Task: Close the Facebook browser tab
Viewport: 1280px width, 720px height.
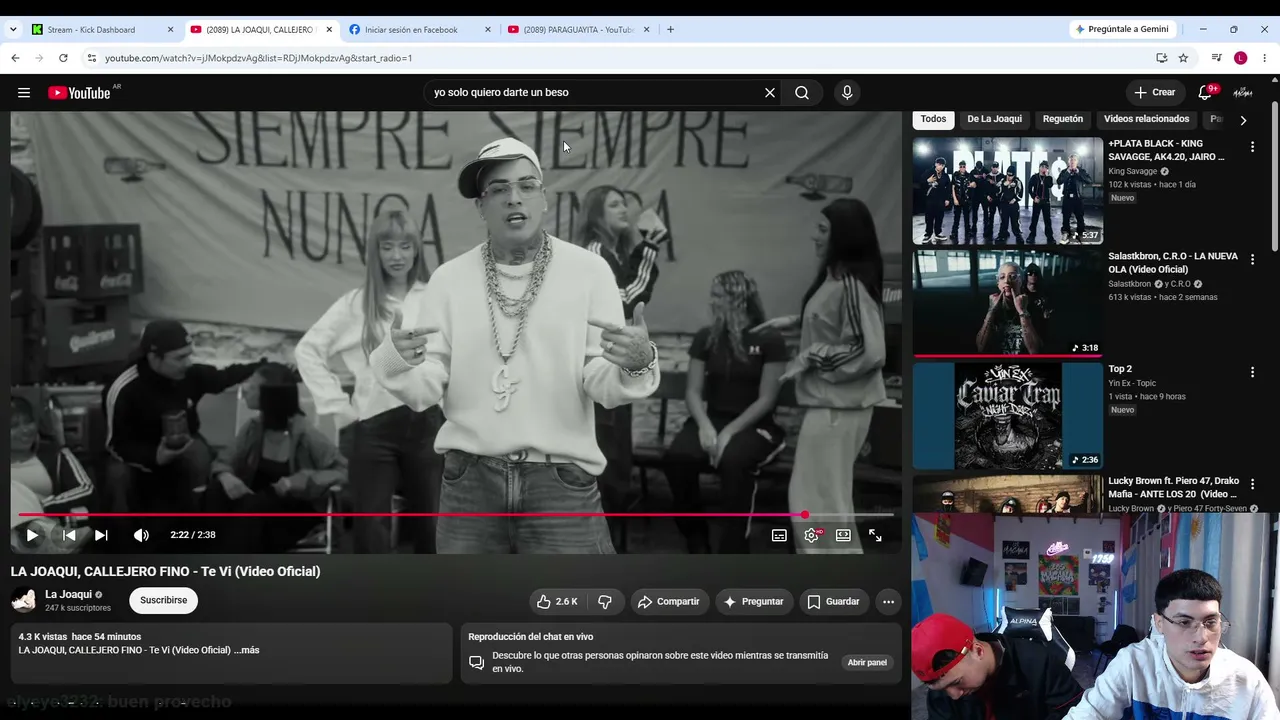Action: (488, 30)
